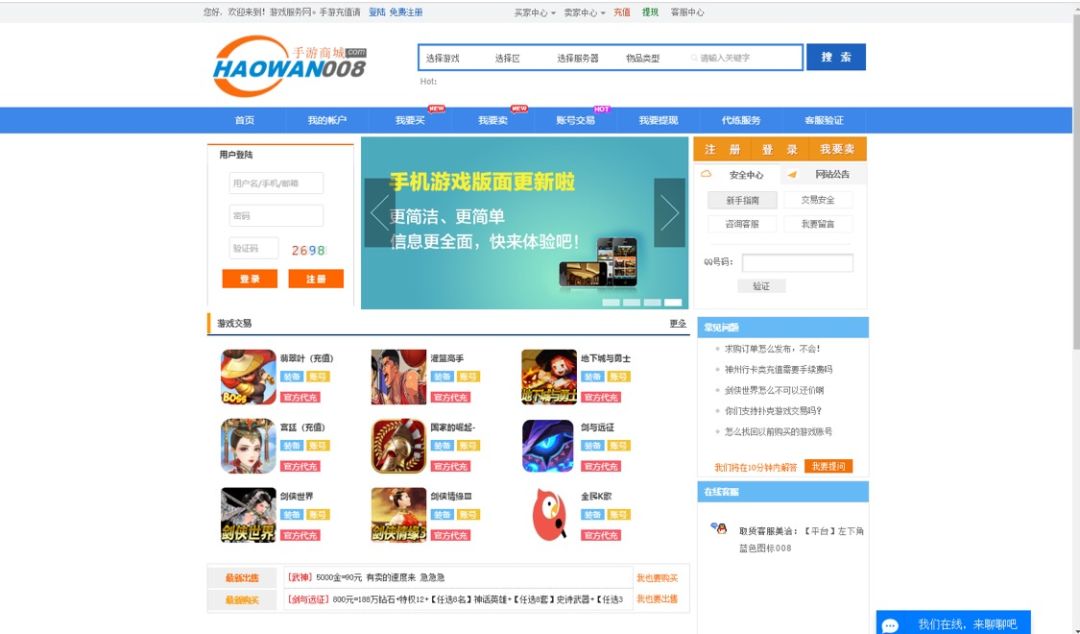
Task: Click the 我也要出售 link
Action: pyautogui.click(x=657, y=599)
